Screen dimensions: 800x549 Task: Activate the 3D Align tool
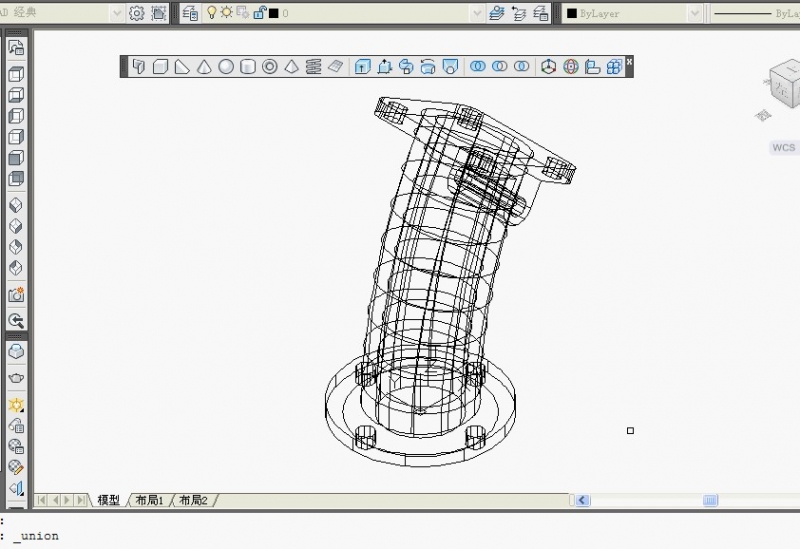pyautogui.click(x=592, y=67)
